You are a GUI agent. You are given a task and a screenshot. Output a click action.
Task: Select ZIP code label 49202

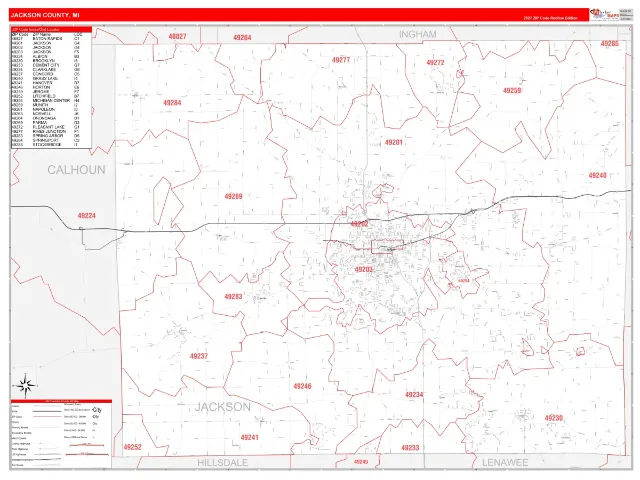[360, 224]
